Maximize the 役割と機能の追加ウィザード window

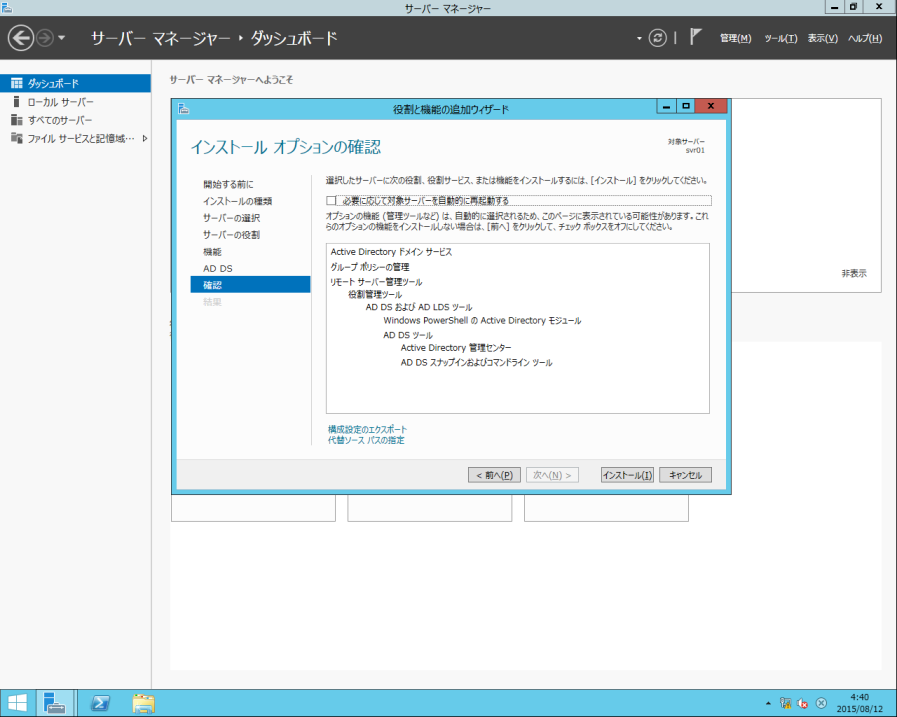[x=685, y=106]
